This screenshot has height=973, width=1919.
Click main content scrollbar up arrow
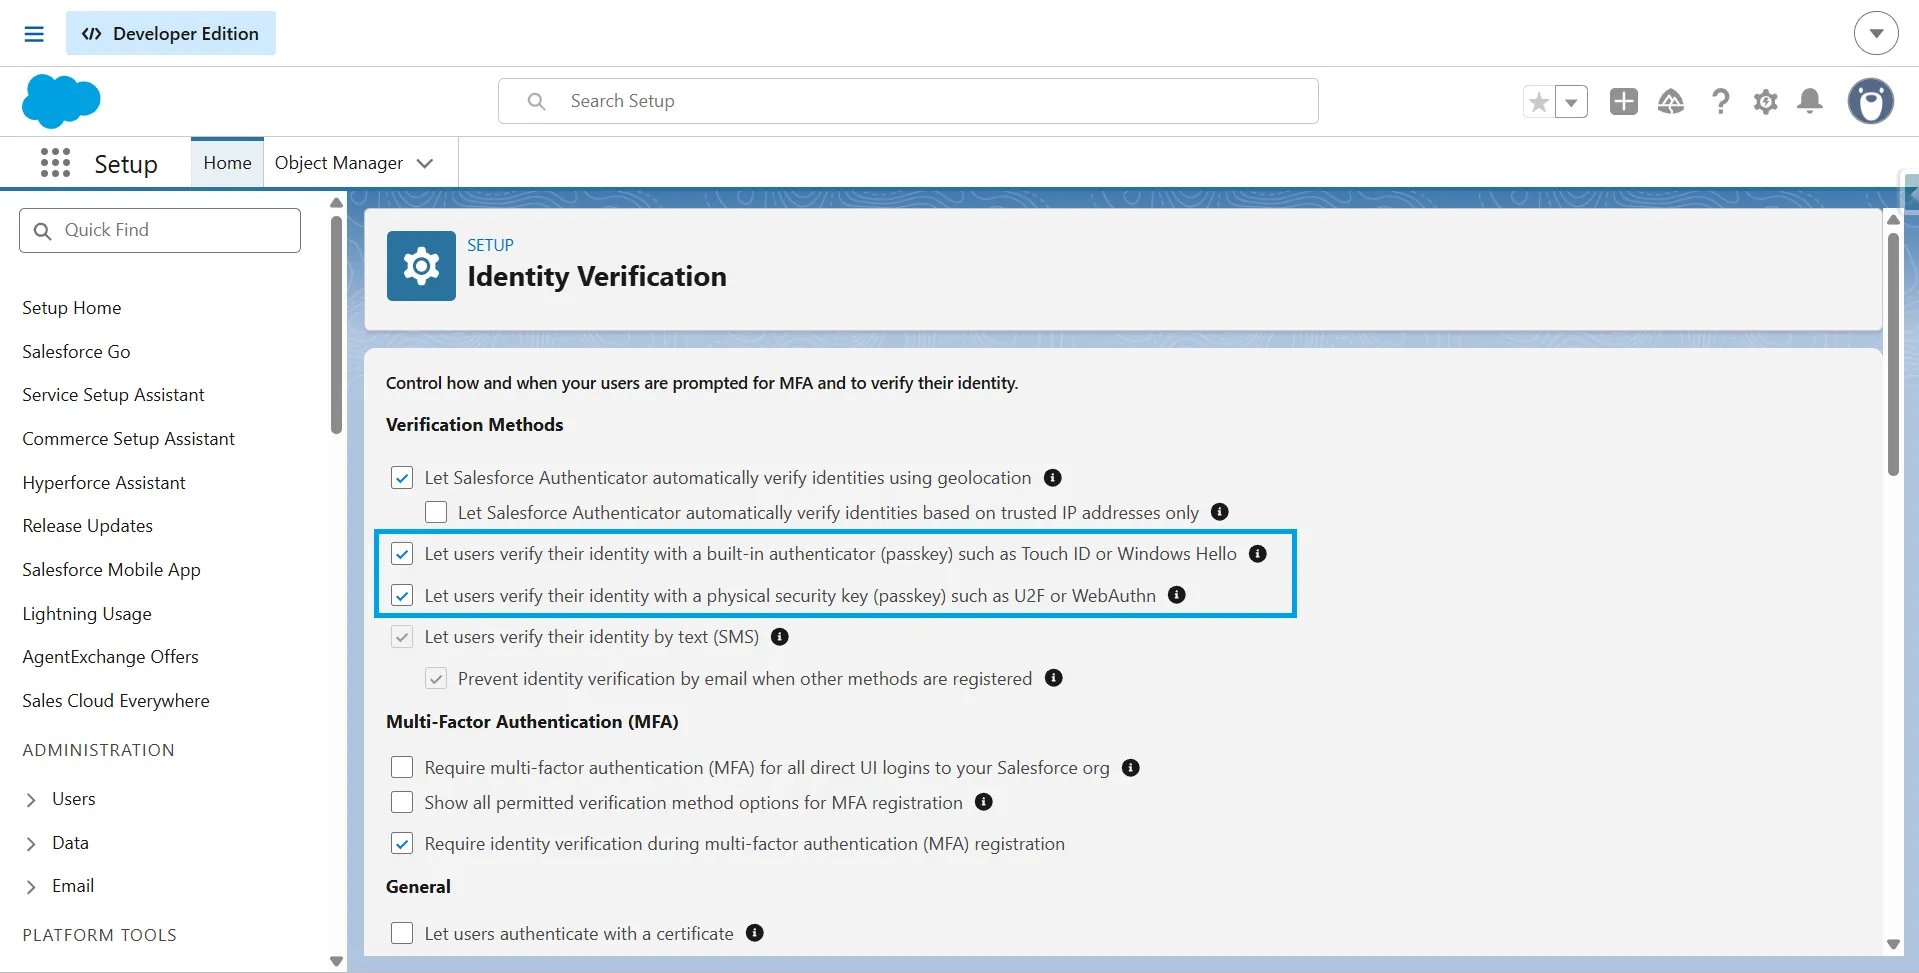point(1892,220)
